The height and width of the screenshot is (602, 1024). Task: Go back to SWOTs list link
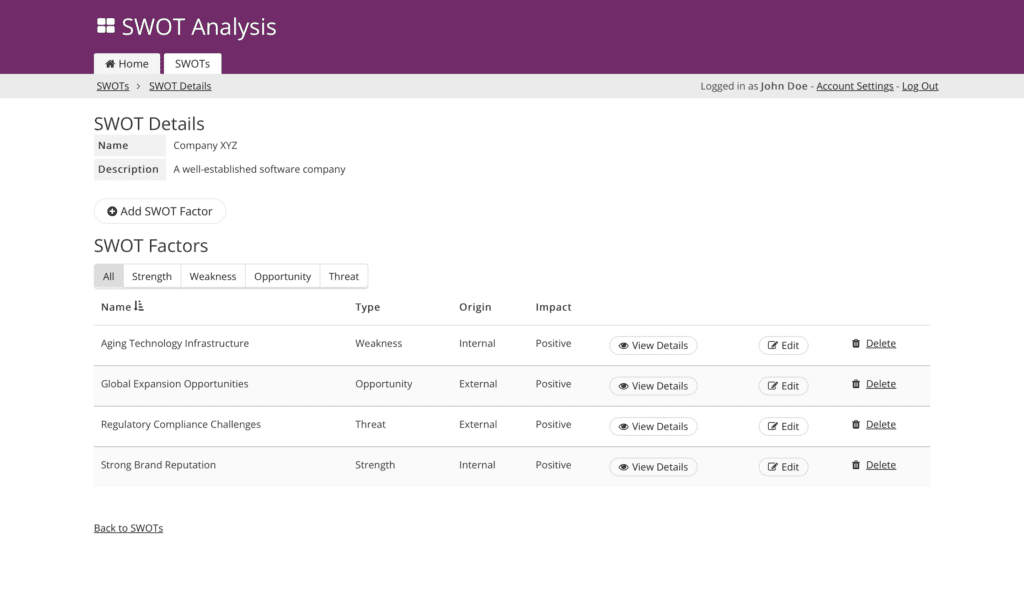pos(128,528)
